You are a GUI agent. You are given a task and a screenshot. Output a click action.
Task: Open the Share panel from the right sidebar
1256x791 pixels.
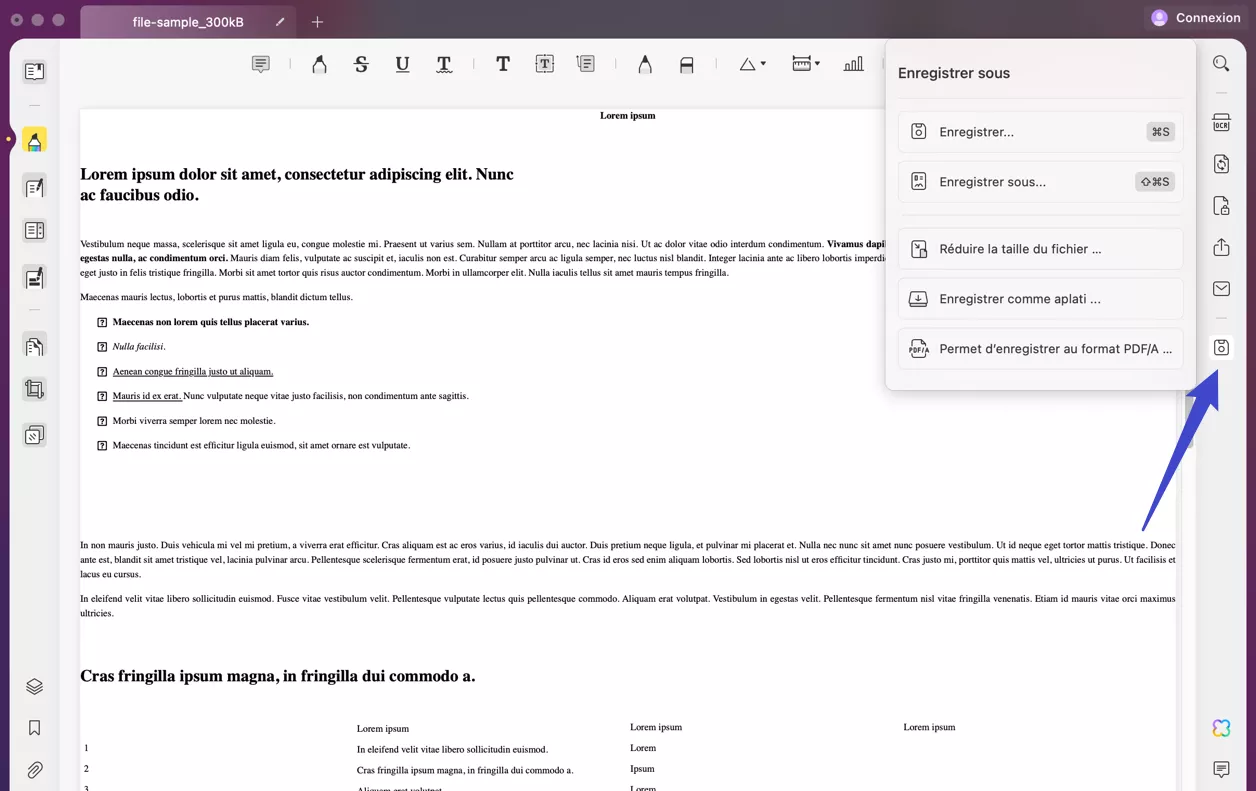point(1221,247)
